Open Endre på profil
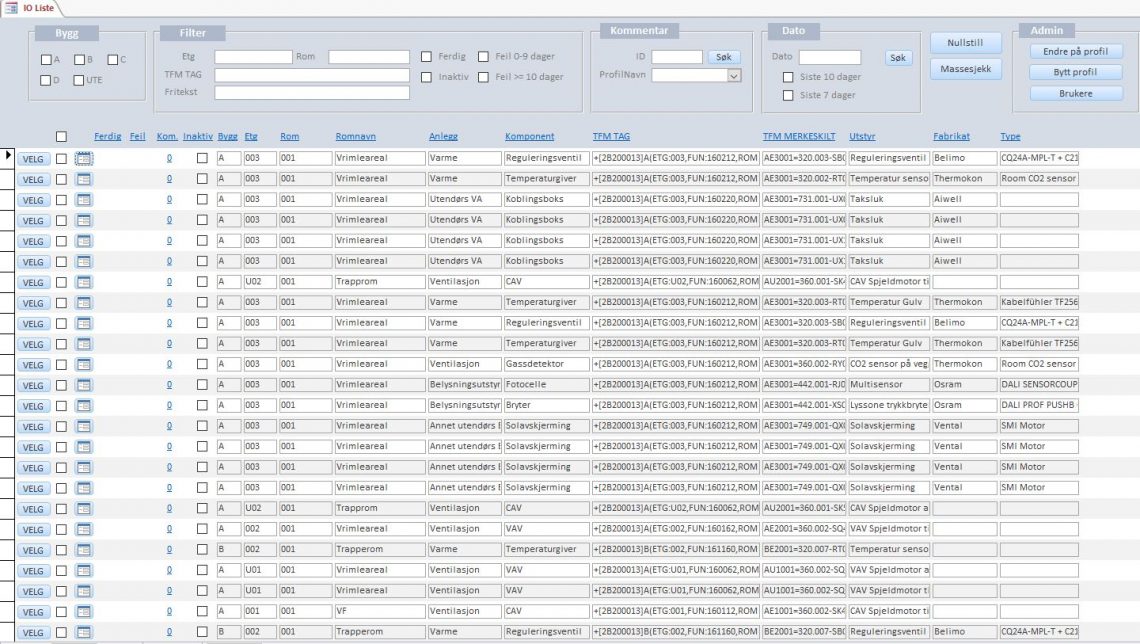This screenshot has height=644, width=1140. 1075,52
